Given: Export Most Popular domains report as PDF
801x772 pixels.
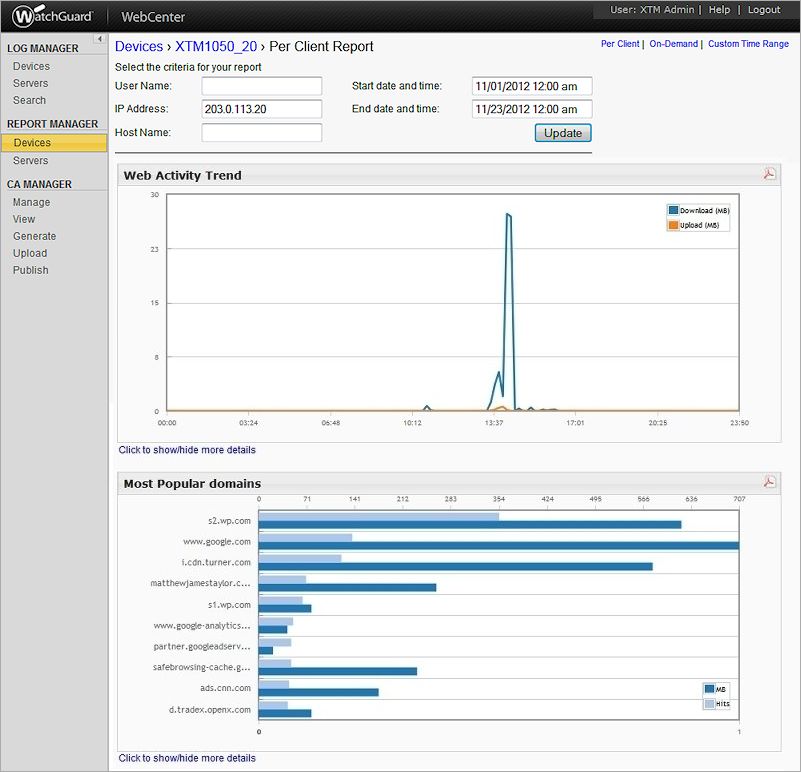Looking at the screenshot, I should pos(767,481).
